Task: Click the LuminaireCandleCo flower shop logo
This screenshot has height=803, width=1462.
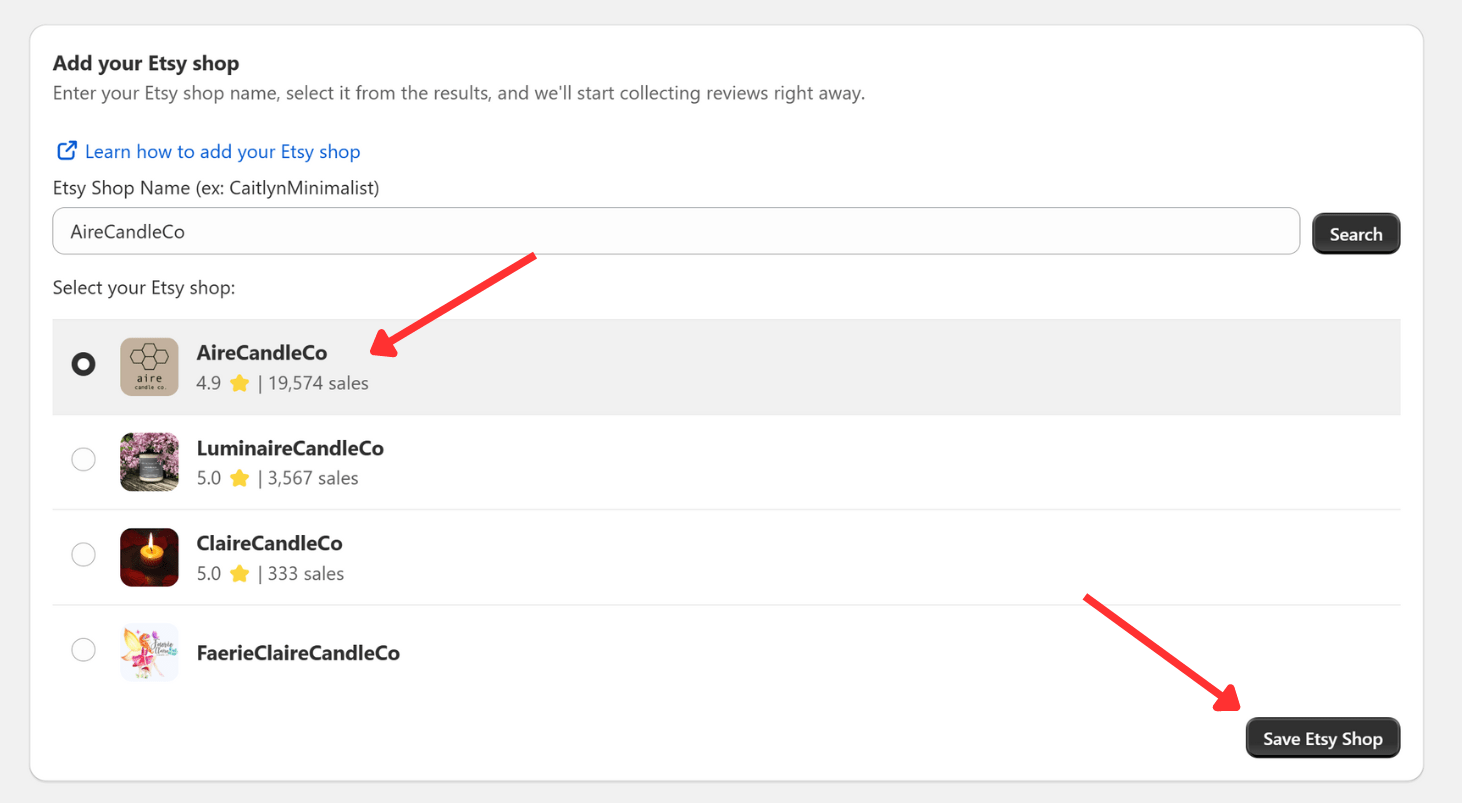Action: (x=149, y=462)
